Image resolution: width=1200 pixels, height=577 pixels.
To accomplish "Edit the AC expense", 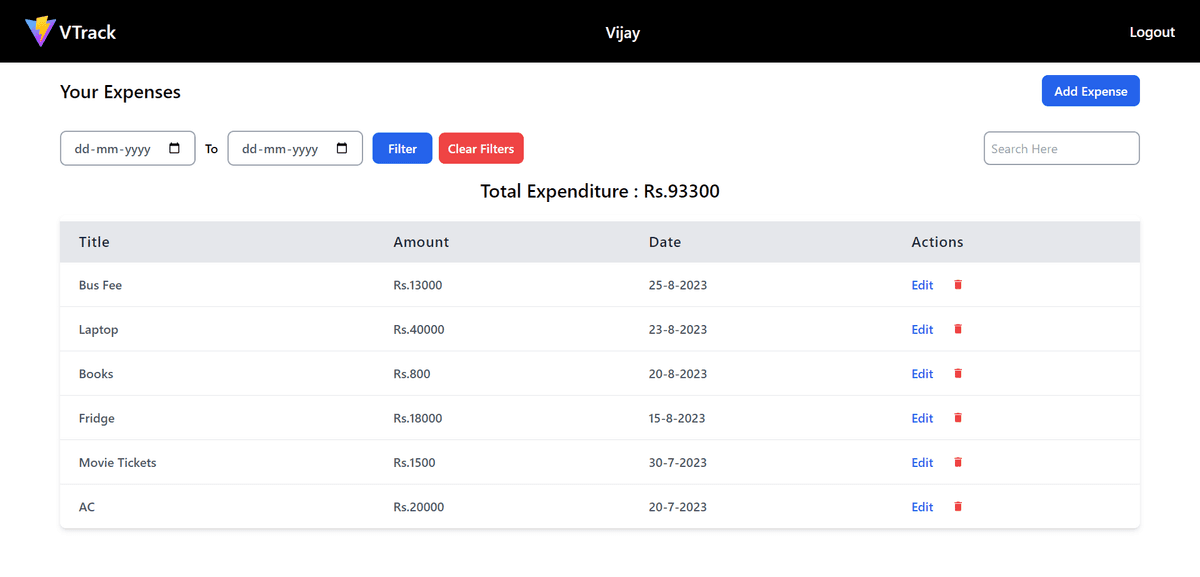I will pos(922,506).
